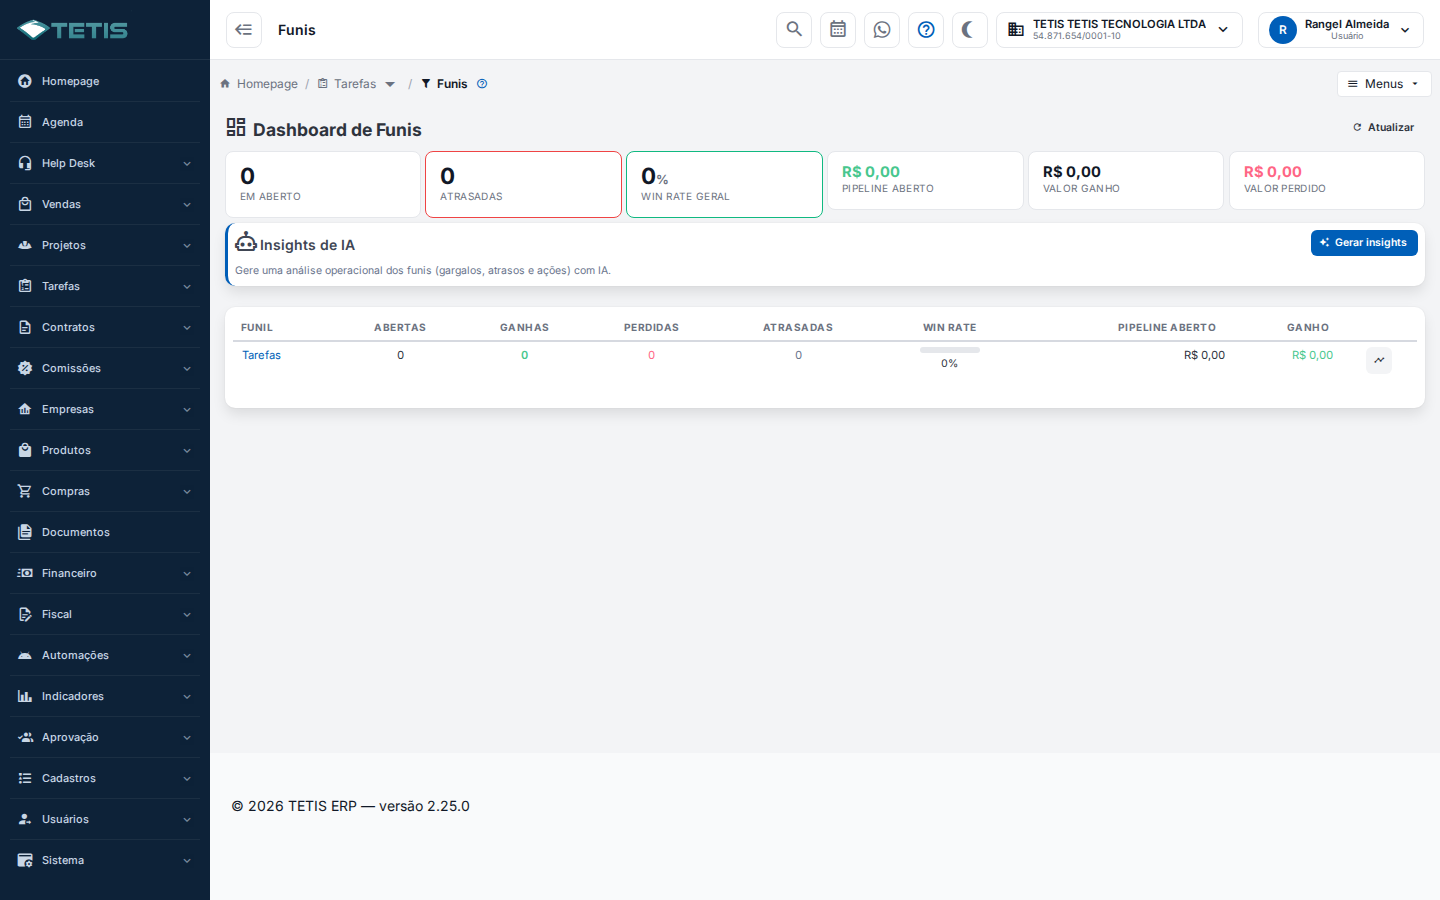Expand the Cadastros chevron
This screenshot has height=900, width=1440.
[187, 778]
